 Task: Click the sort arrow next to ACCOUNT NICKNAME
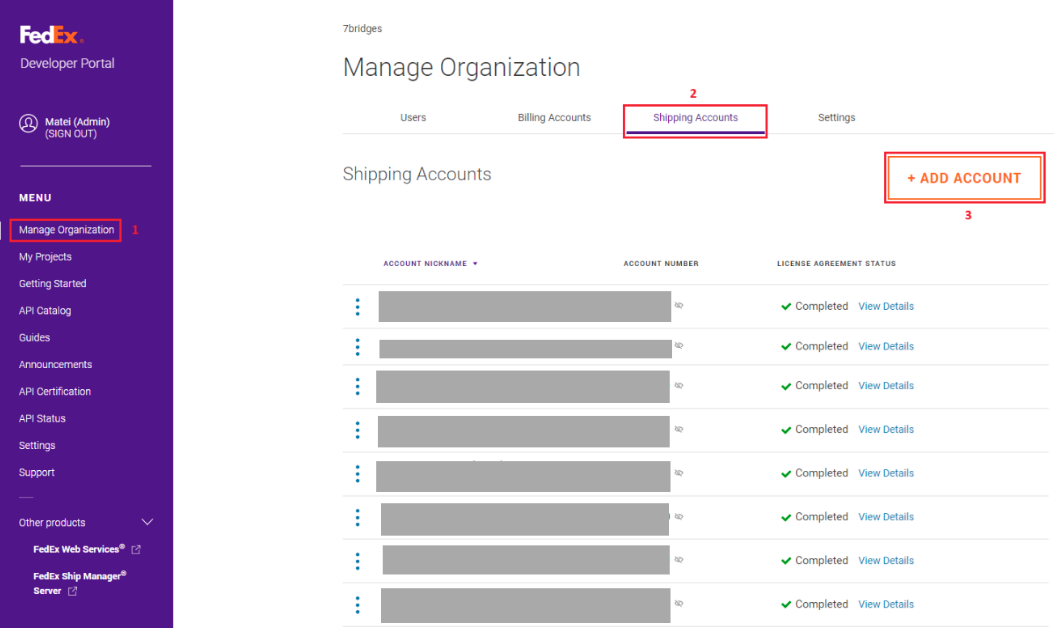tap(475, 263)
